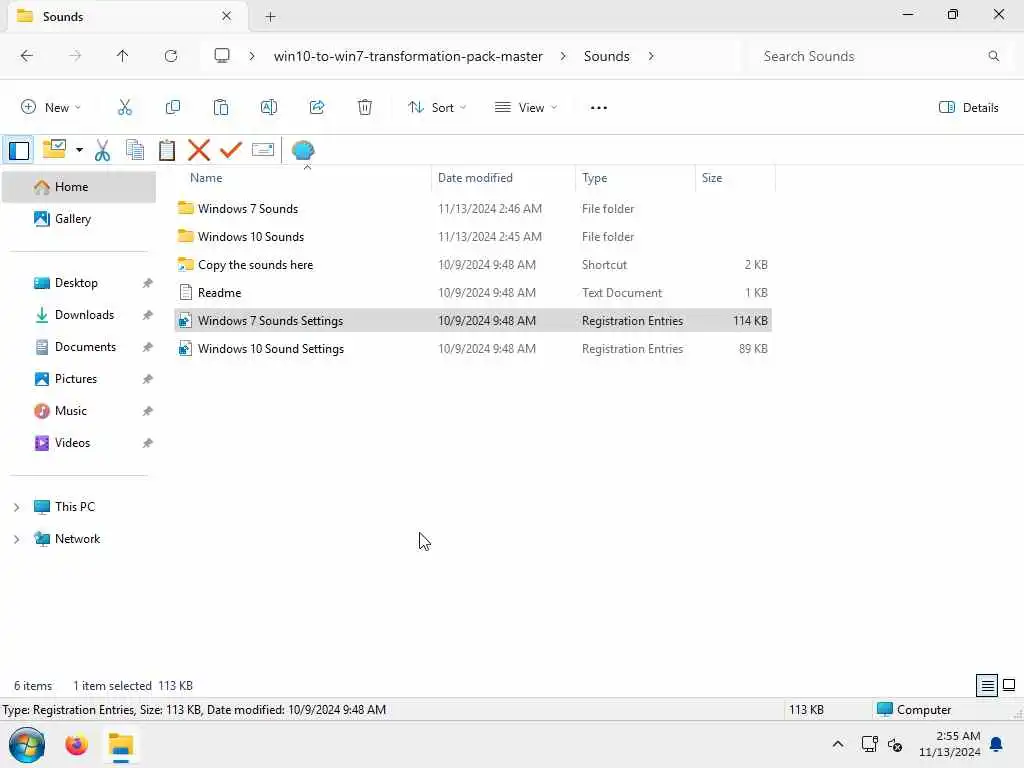
Task: Click the clipboard Paste icon in classic toolbar
Action: pyautogui.click(x=167, y=150)
